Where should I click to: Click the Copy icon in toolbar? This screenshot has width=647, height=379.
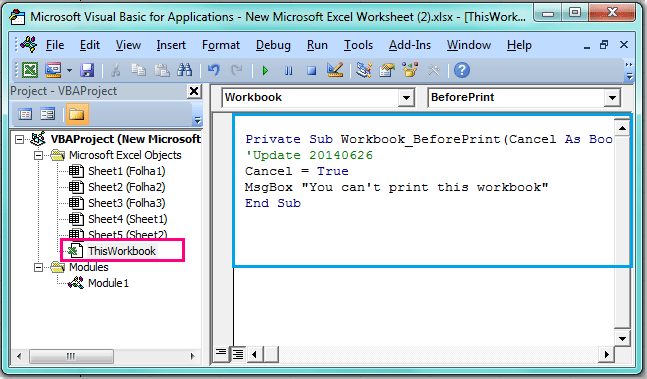pyautogui.click(x=138, y=70)
